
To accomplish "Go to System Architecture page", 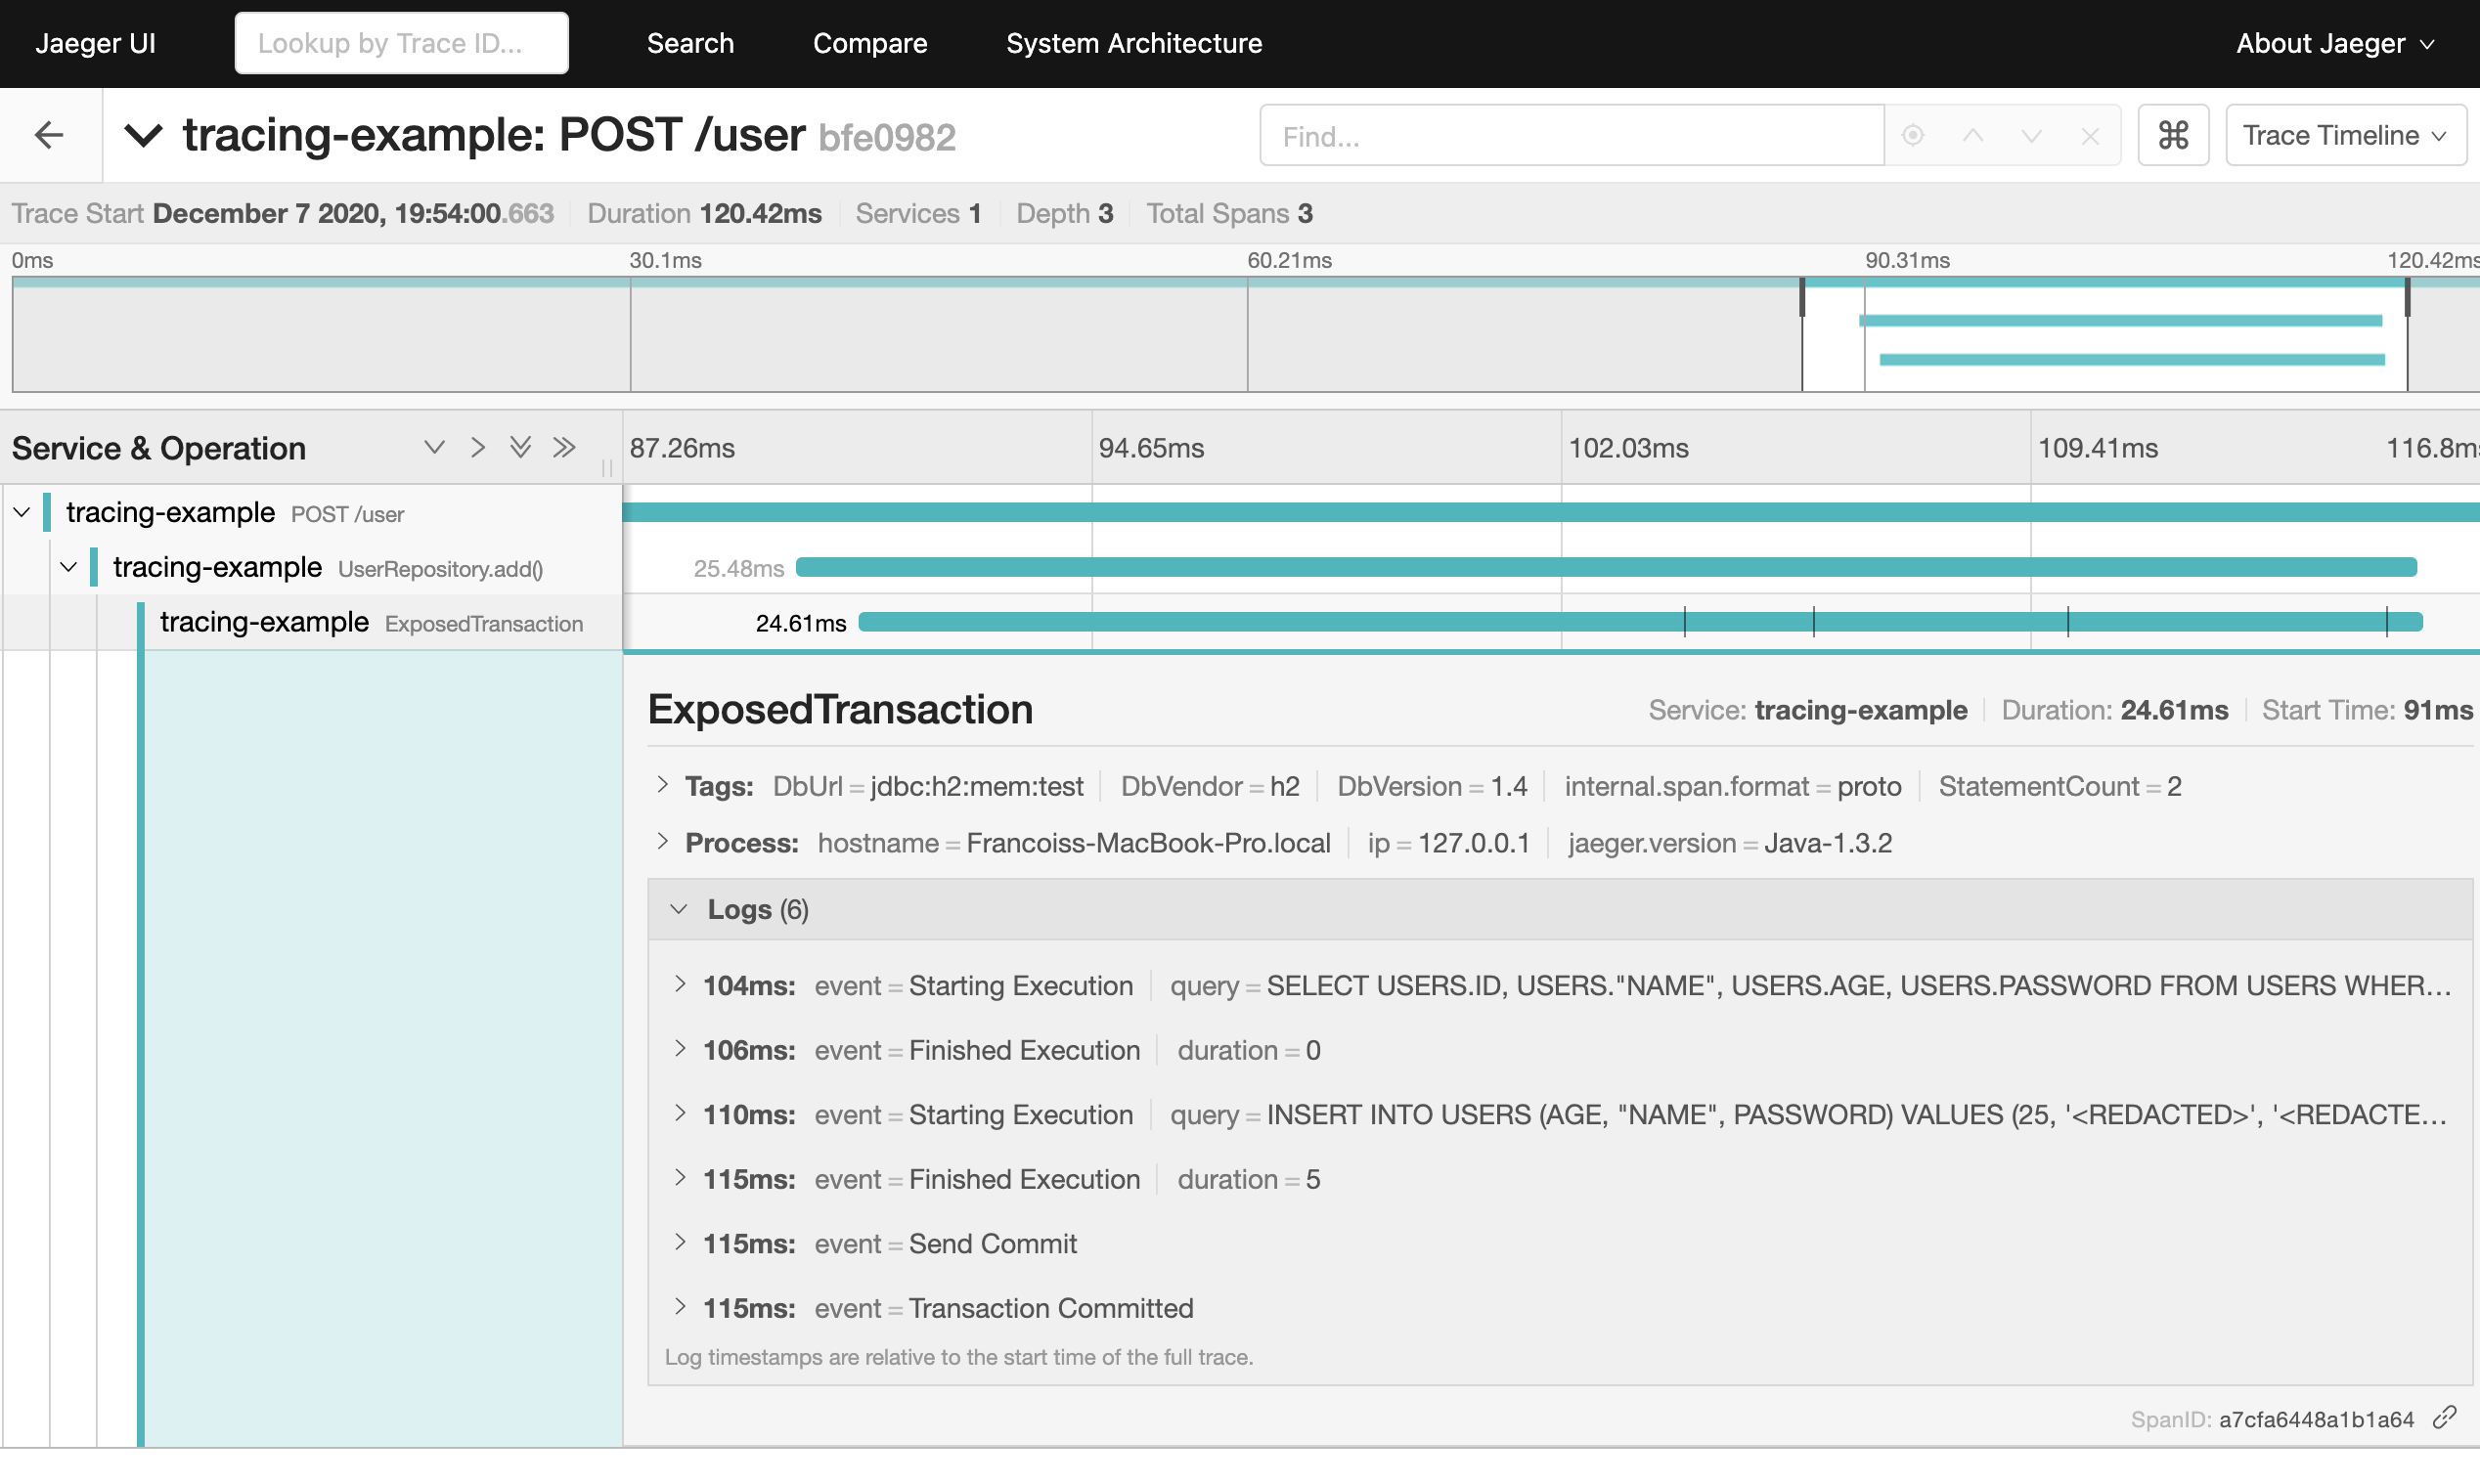I will [1133, 43].
